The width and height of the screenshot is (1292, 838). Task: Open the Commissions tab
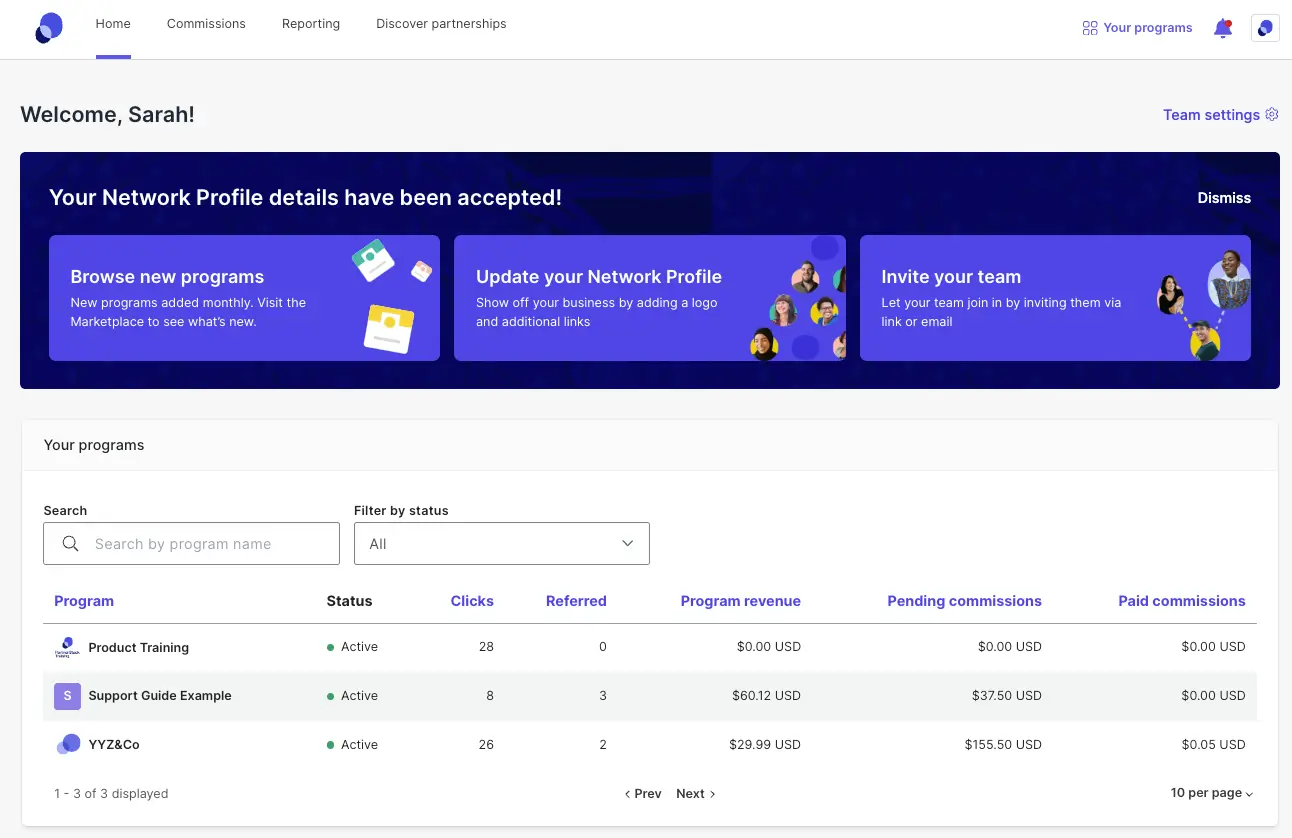point(206,24)
